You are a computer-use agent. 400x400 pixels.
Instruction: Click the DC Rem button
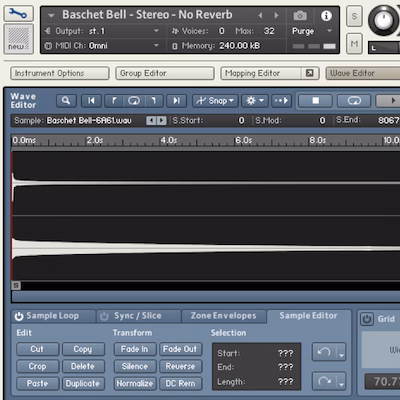pyautogui.click(x=180, y=384)
